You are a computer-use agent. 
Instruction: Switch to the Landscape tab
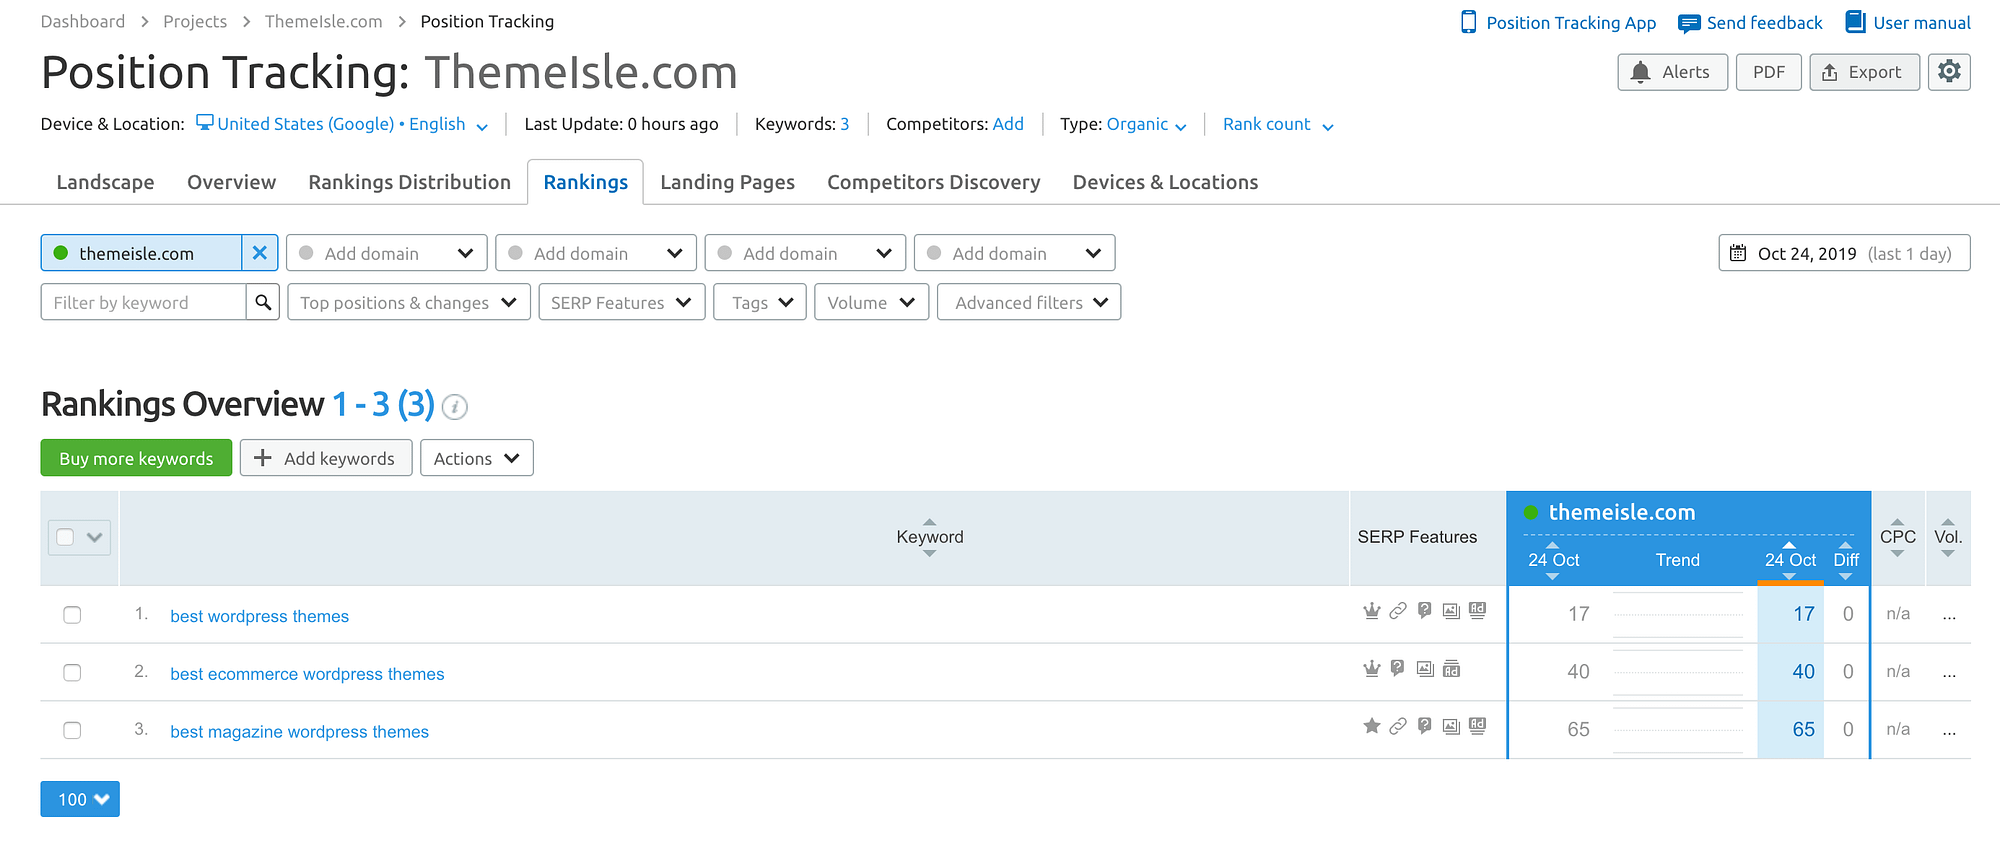point(105,182)
